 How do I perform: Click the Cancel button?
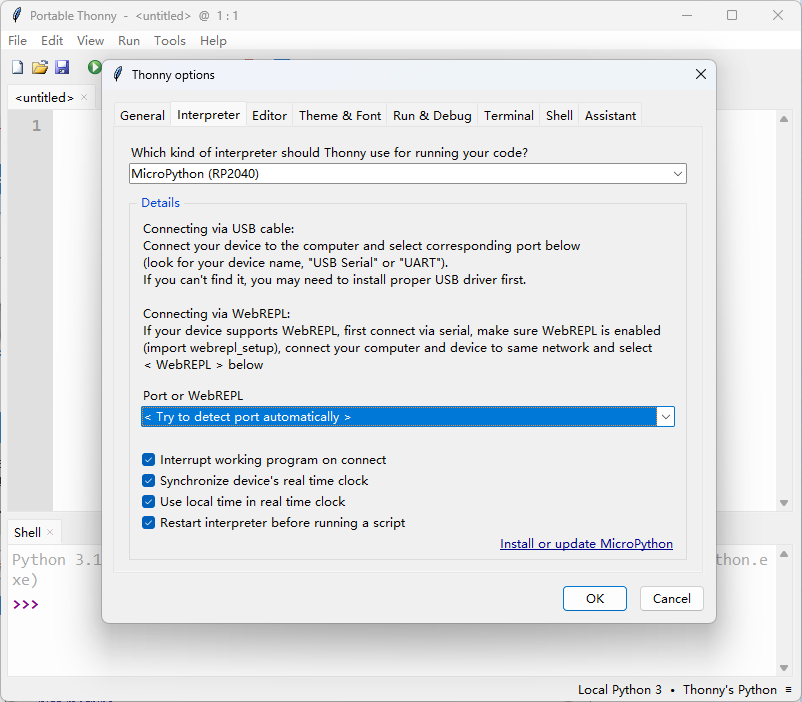[x=672, y=599]
